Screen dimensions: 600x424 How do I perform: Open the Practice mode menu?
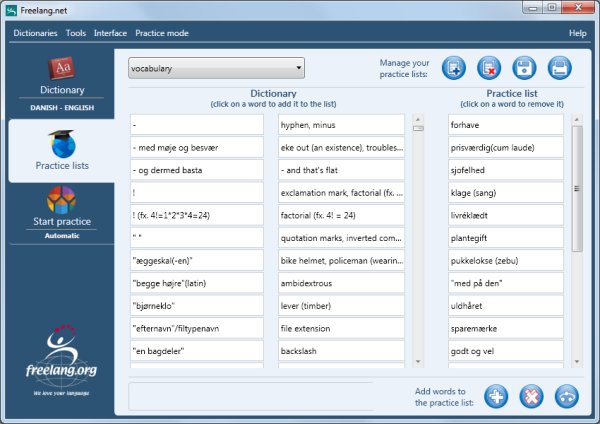click(x=162, y=33)
